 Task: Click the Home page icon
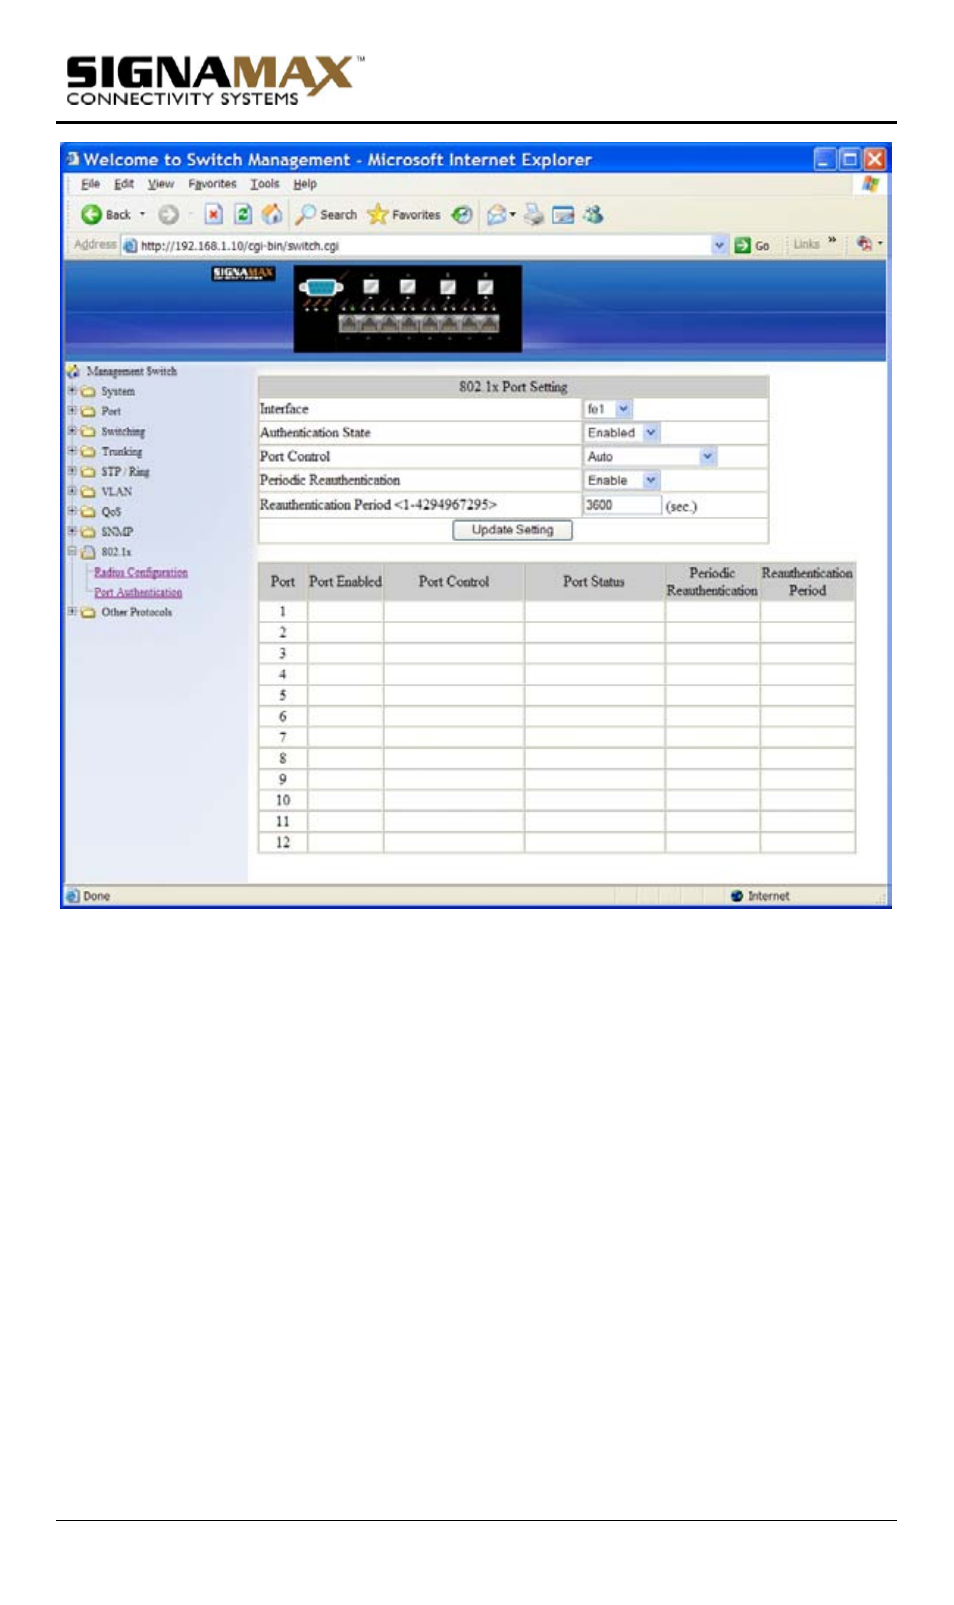pyautogui.click(x=271, y=214)
